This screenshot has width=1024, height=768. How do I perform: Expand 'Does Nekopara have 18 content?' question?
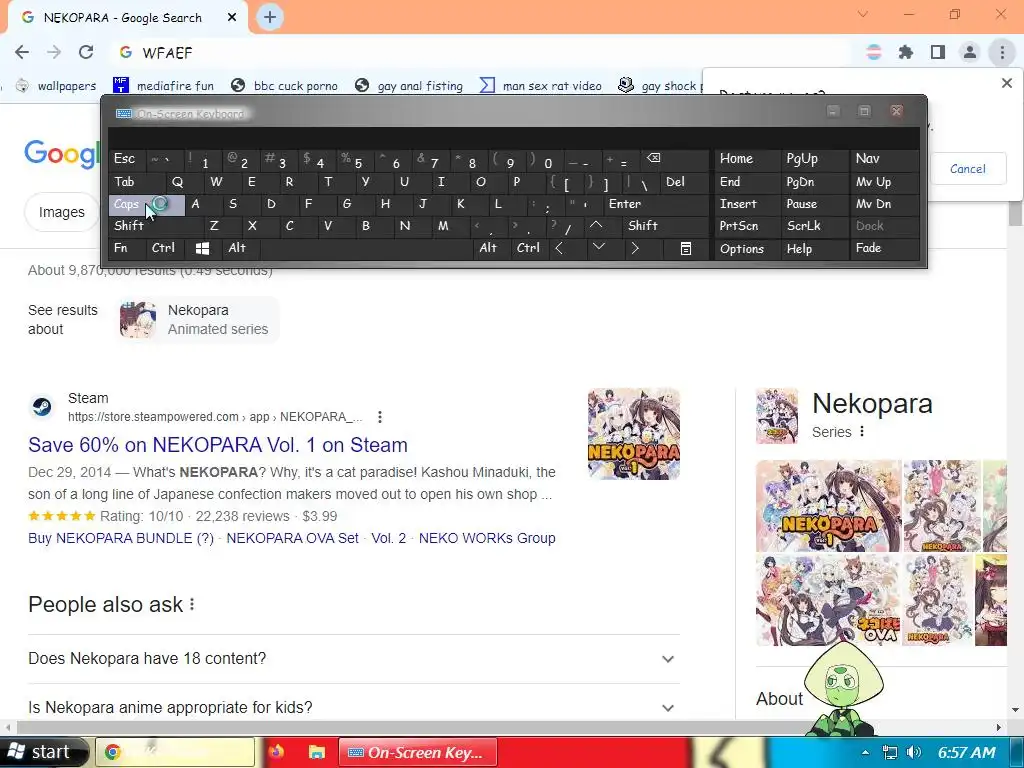[353, 658]
